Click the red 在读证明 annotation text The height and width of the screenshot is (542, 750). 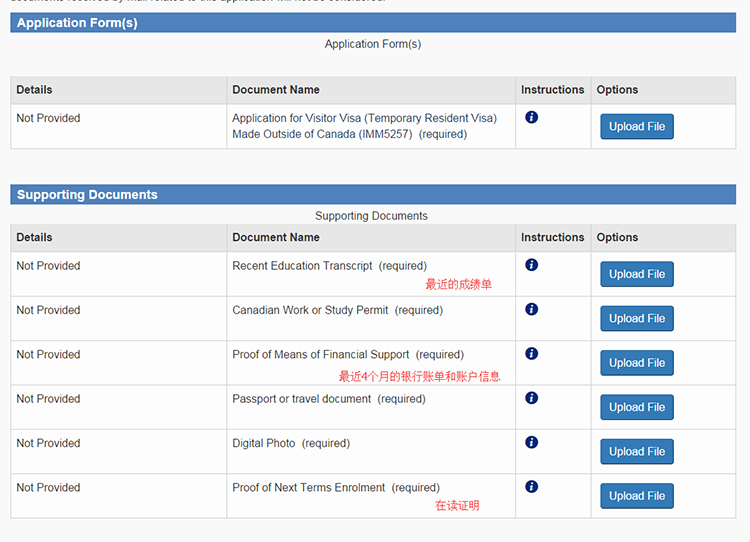[x=457, y=506]
